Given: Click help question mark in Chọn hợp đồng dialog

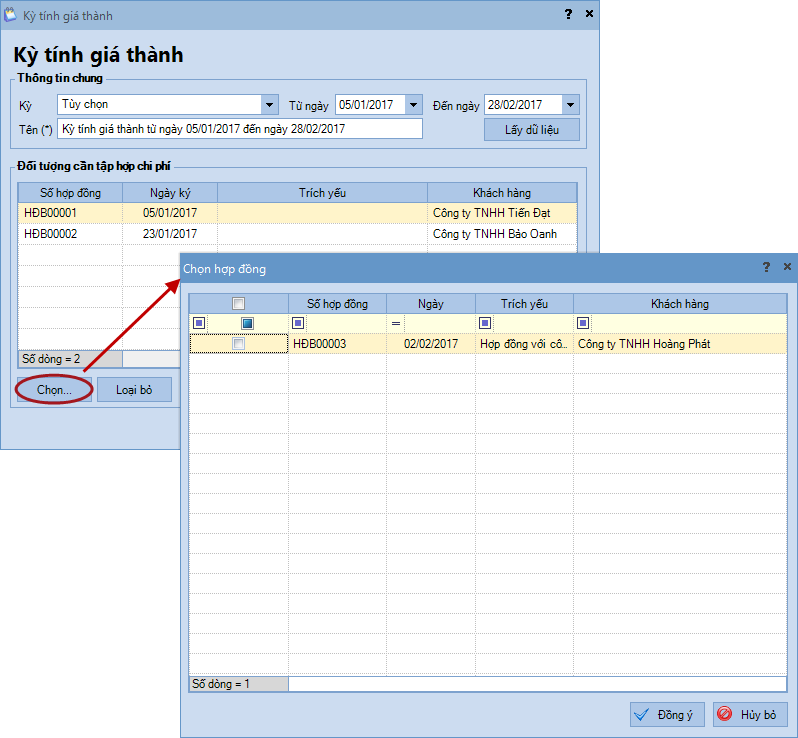Looking at the screenshot, I should pos(766,267).
